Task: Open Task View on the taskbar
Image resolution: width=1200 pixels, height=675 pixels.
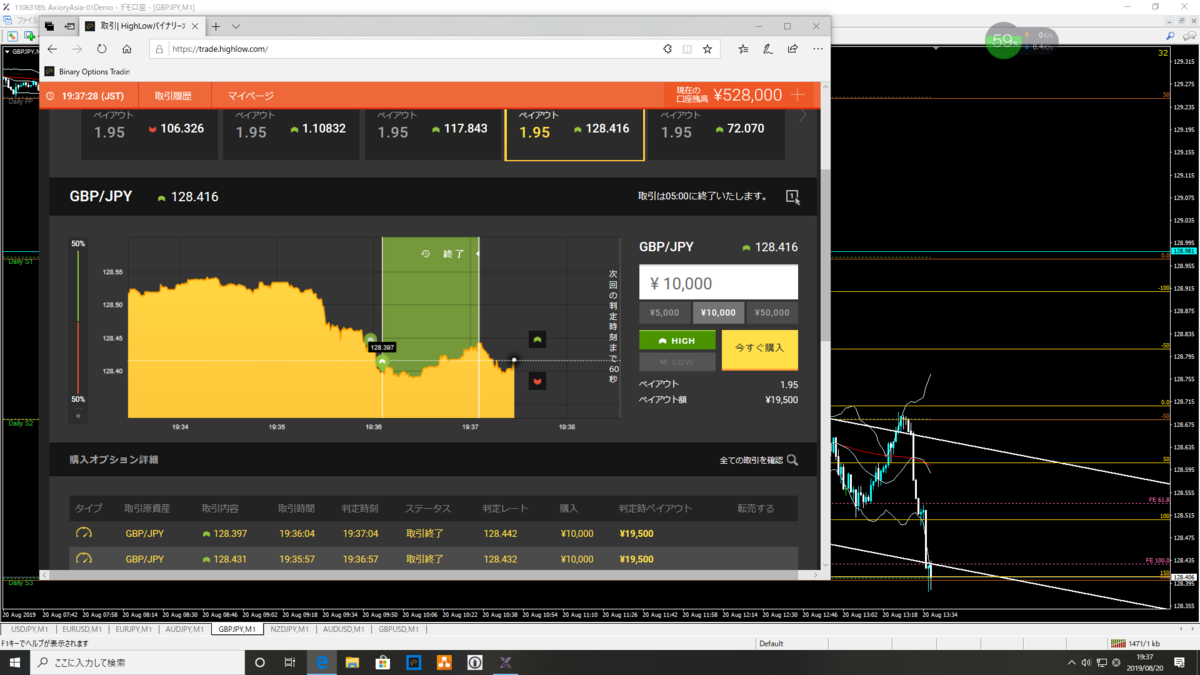Action: (x=290, y=662)
